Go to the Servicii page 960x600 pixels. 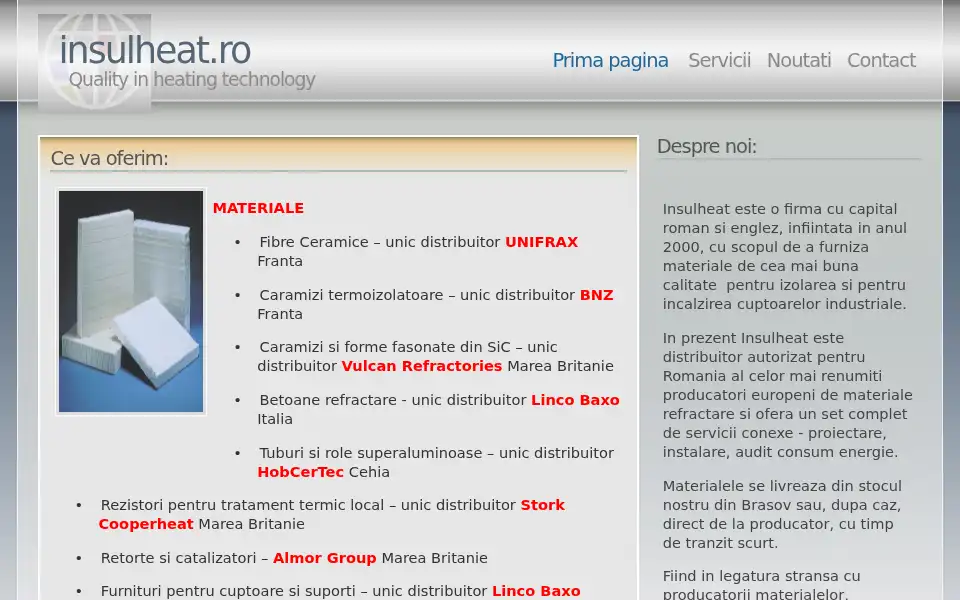point(719,60)
